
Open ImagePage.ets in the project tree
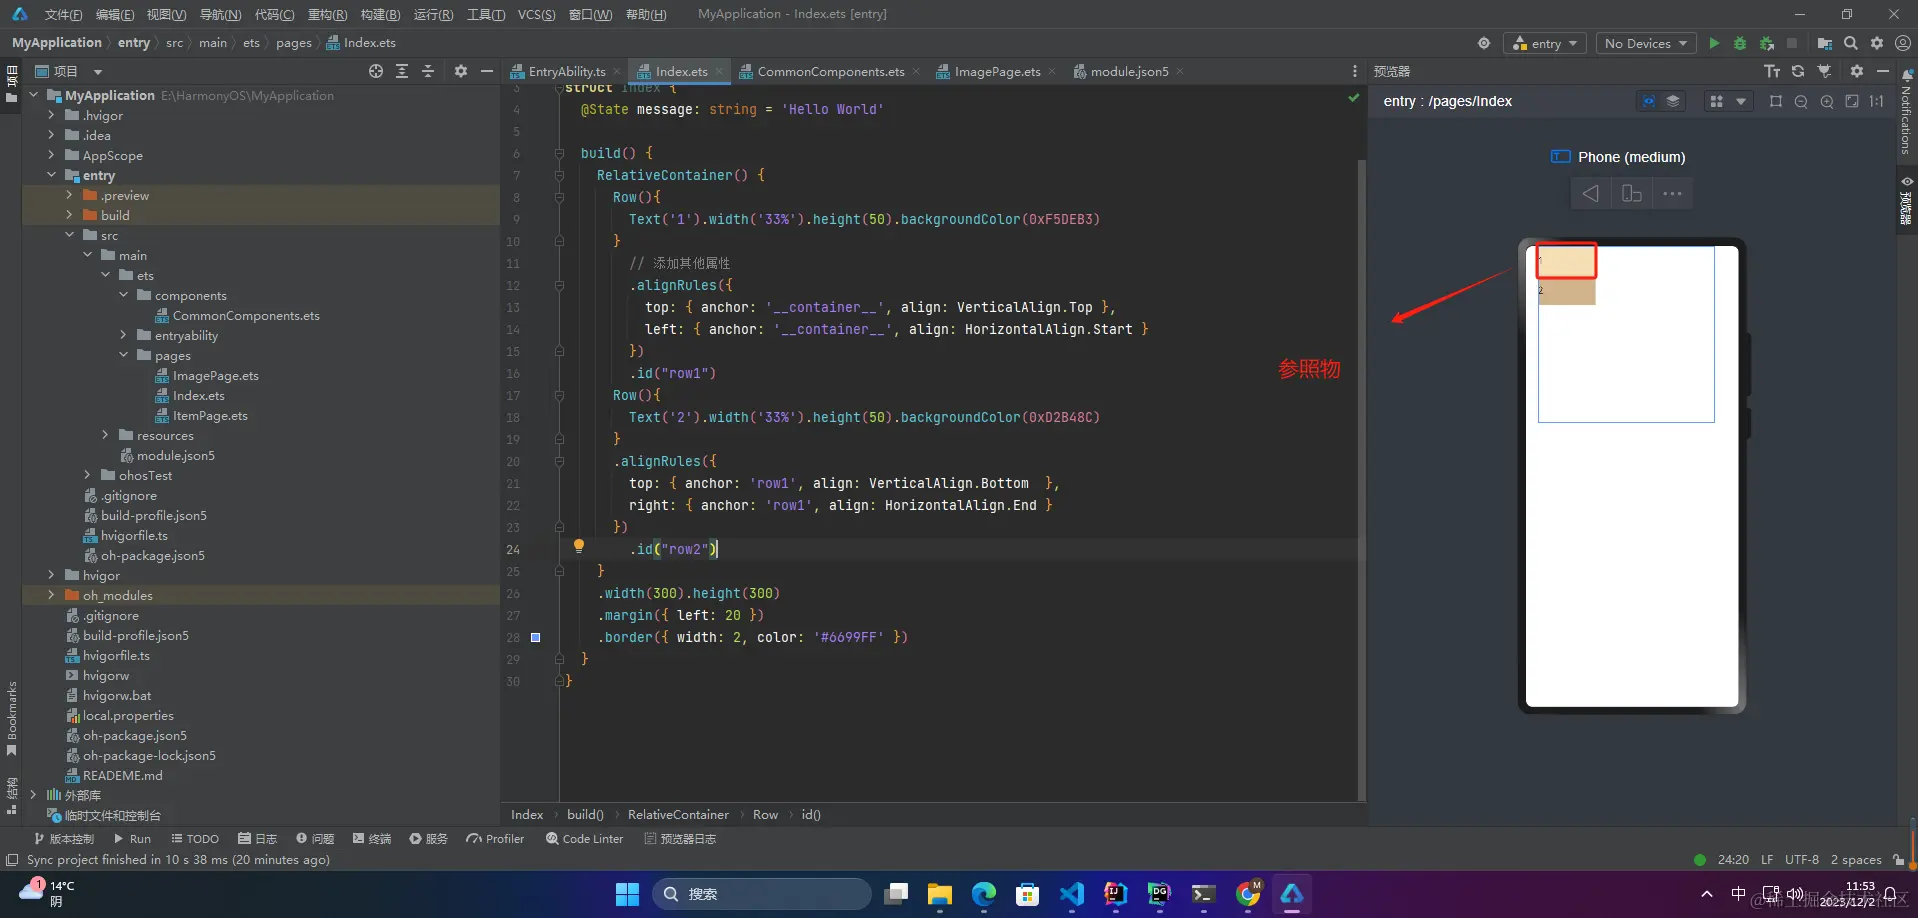click(215, 375)
